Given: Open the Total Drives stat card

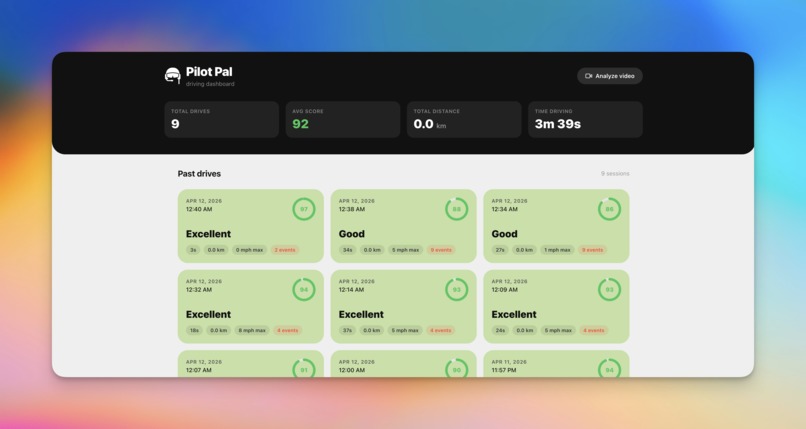Looking at the screenshot, I should [222, 119].
